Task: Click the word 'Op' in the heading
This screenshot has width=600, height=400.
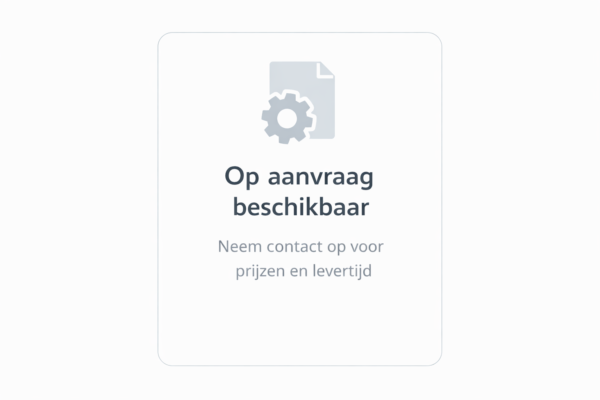Action: [x=241, y=177]
